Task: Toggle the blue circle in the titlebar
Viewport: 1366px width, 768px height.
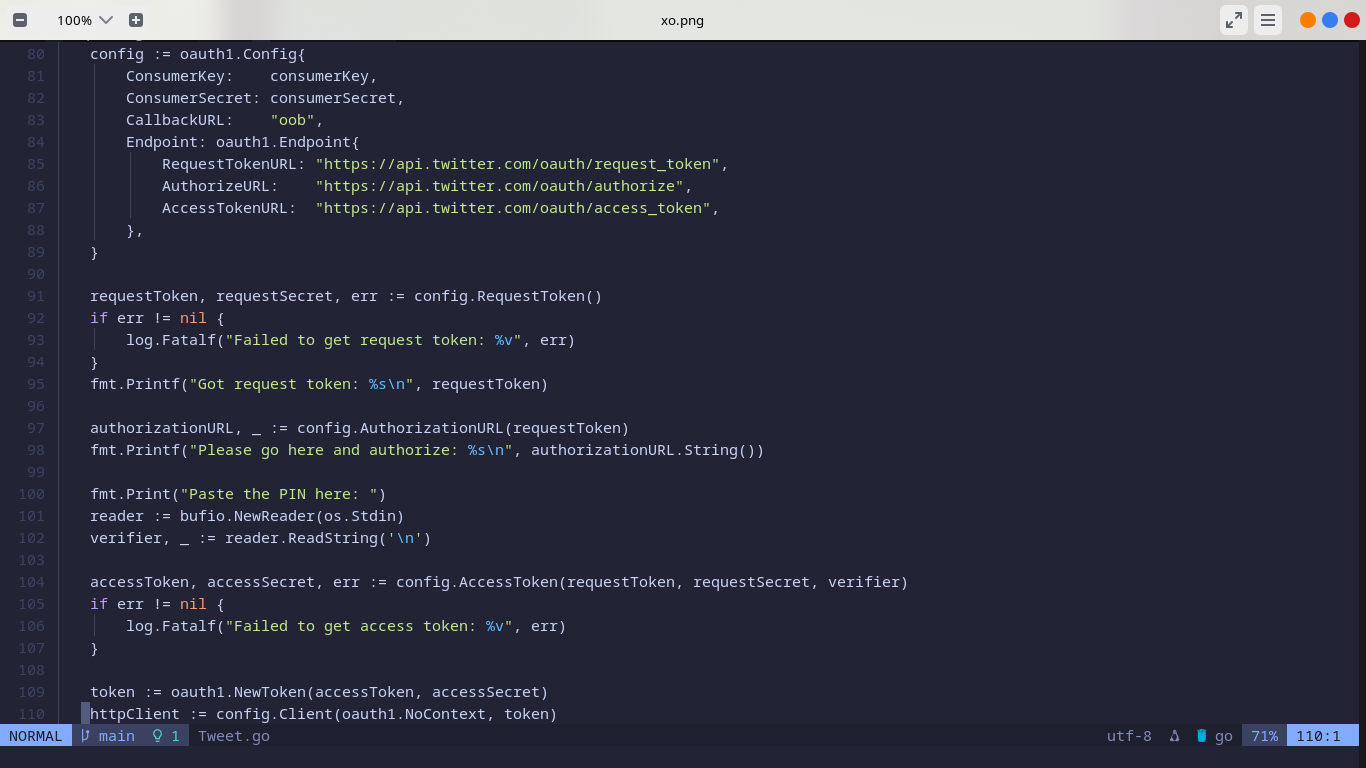Action: [1331, 19]
